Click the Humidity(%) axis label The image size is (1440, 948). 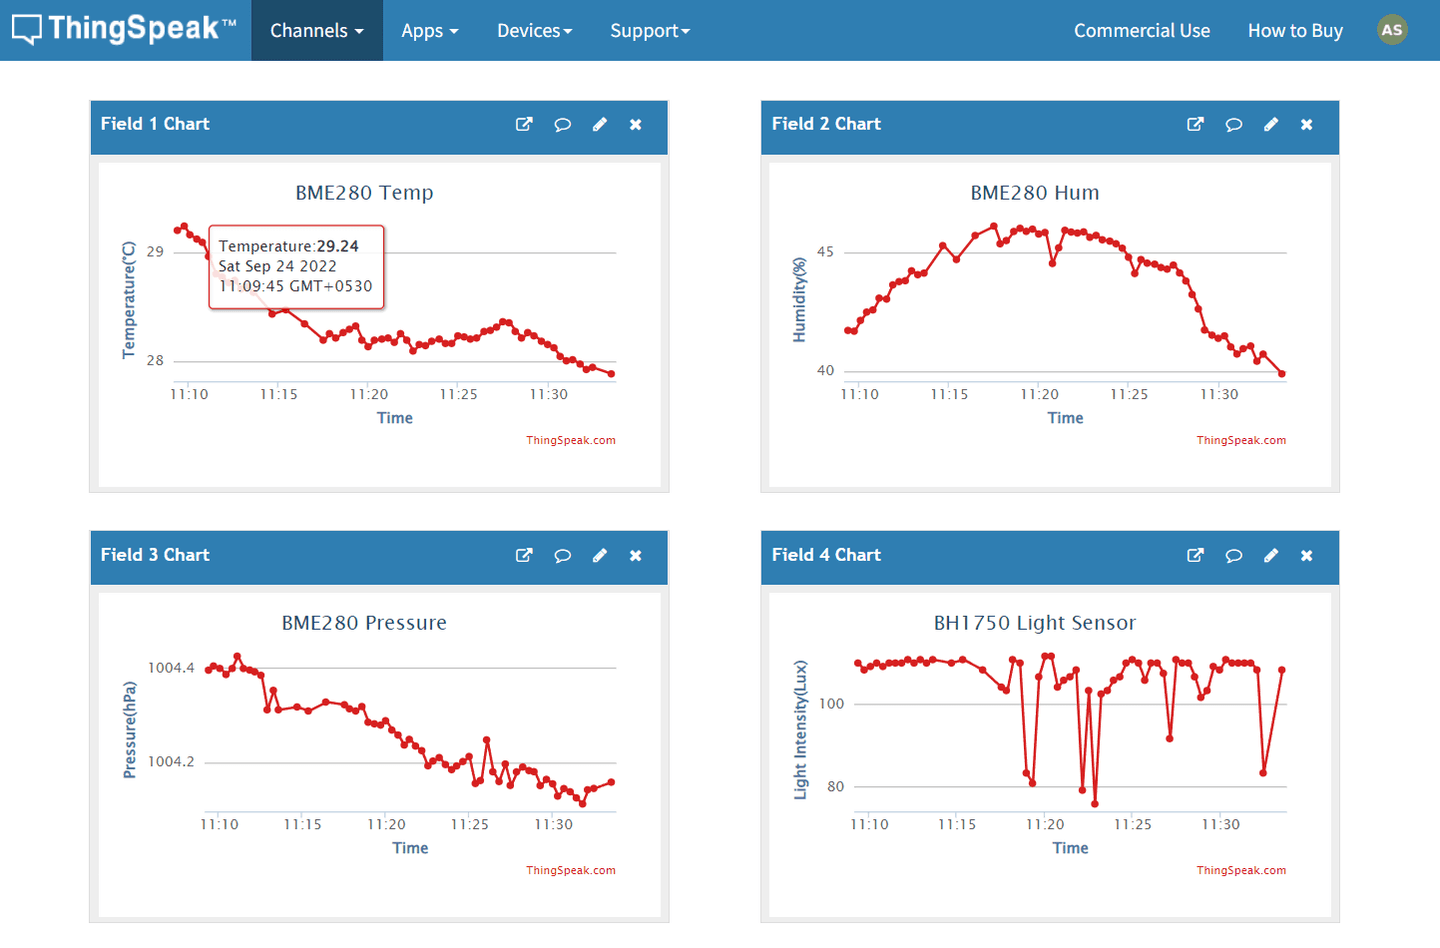click(799, 299)
